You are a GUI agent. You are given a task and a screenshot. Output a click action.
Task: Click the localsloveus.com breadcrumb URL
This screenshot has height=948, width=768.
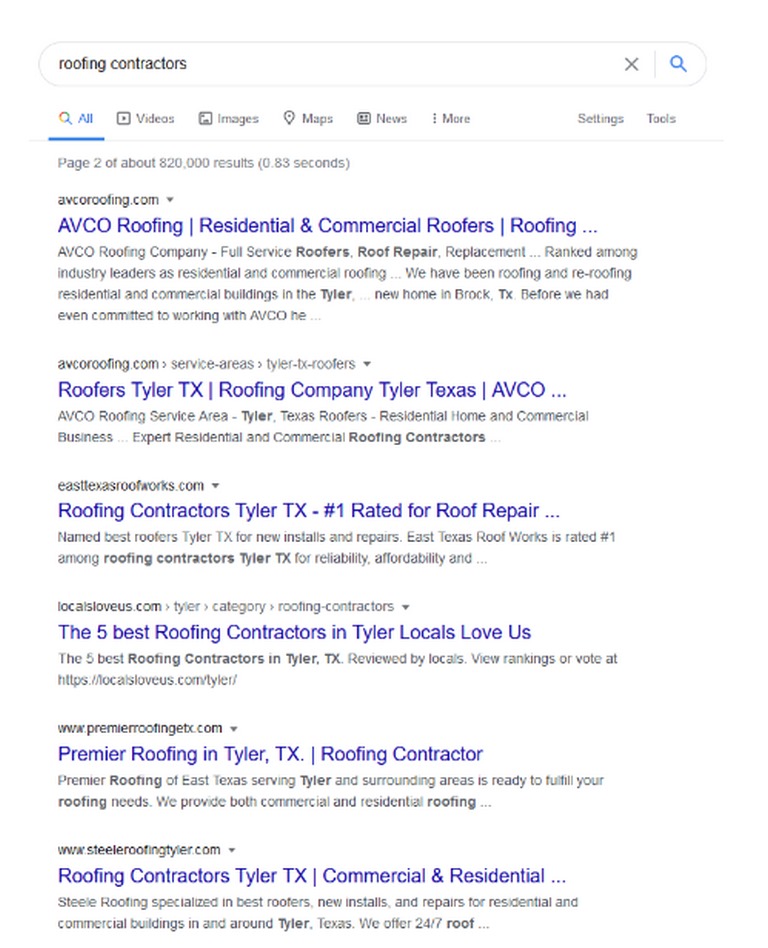pos(226,606)
